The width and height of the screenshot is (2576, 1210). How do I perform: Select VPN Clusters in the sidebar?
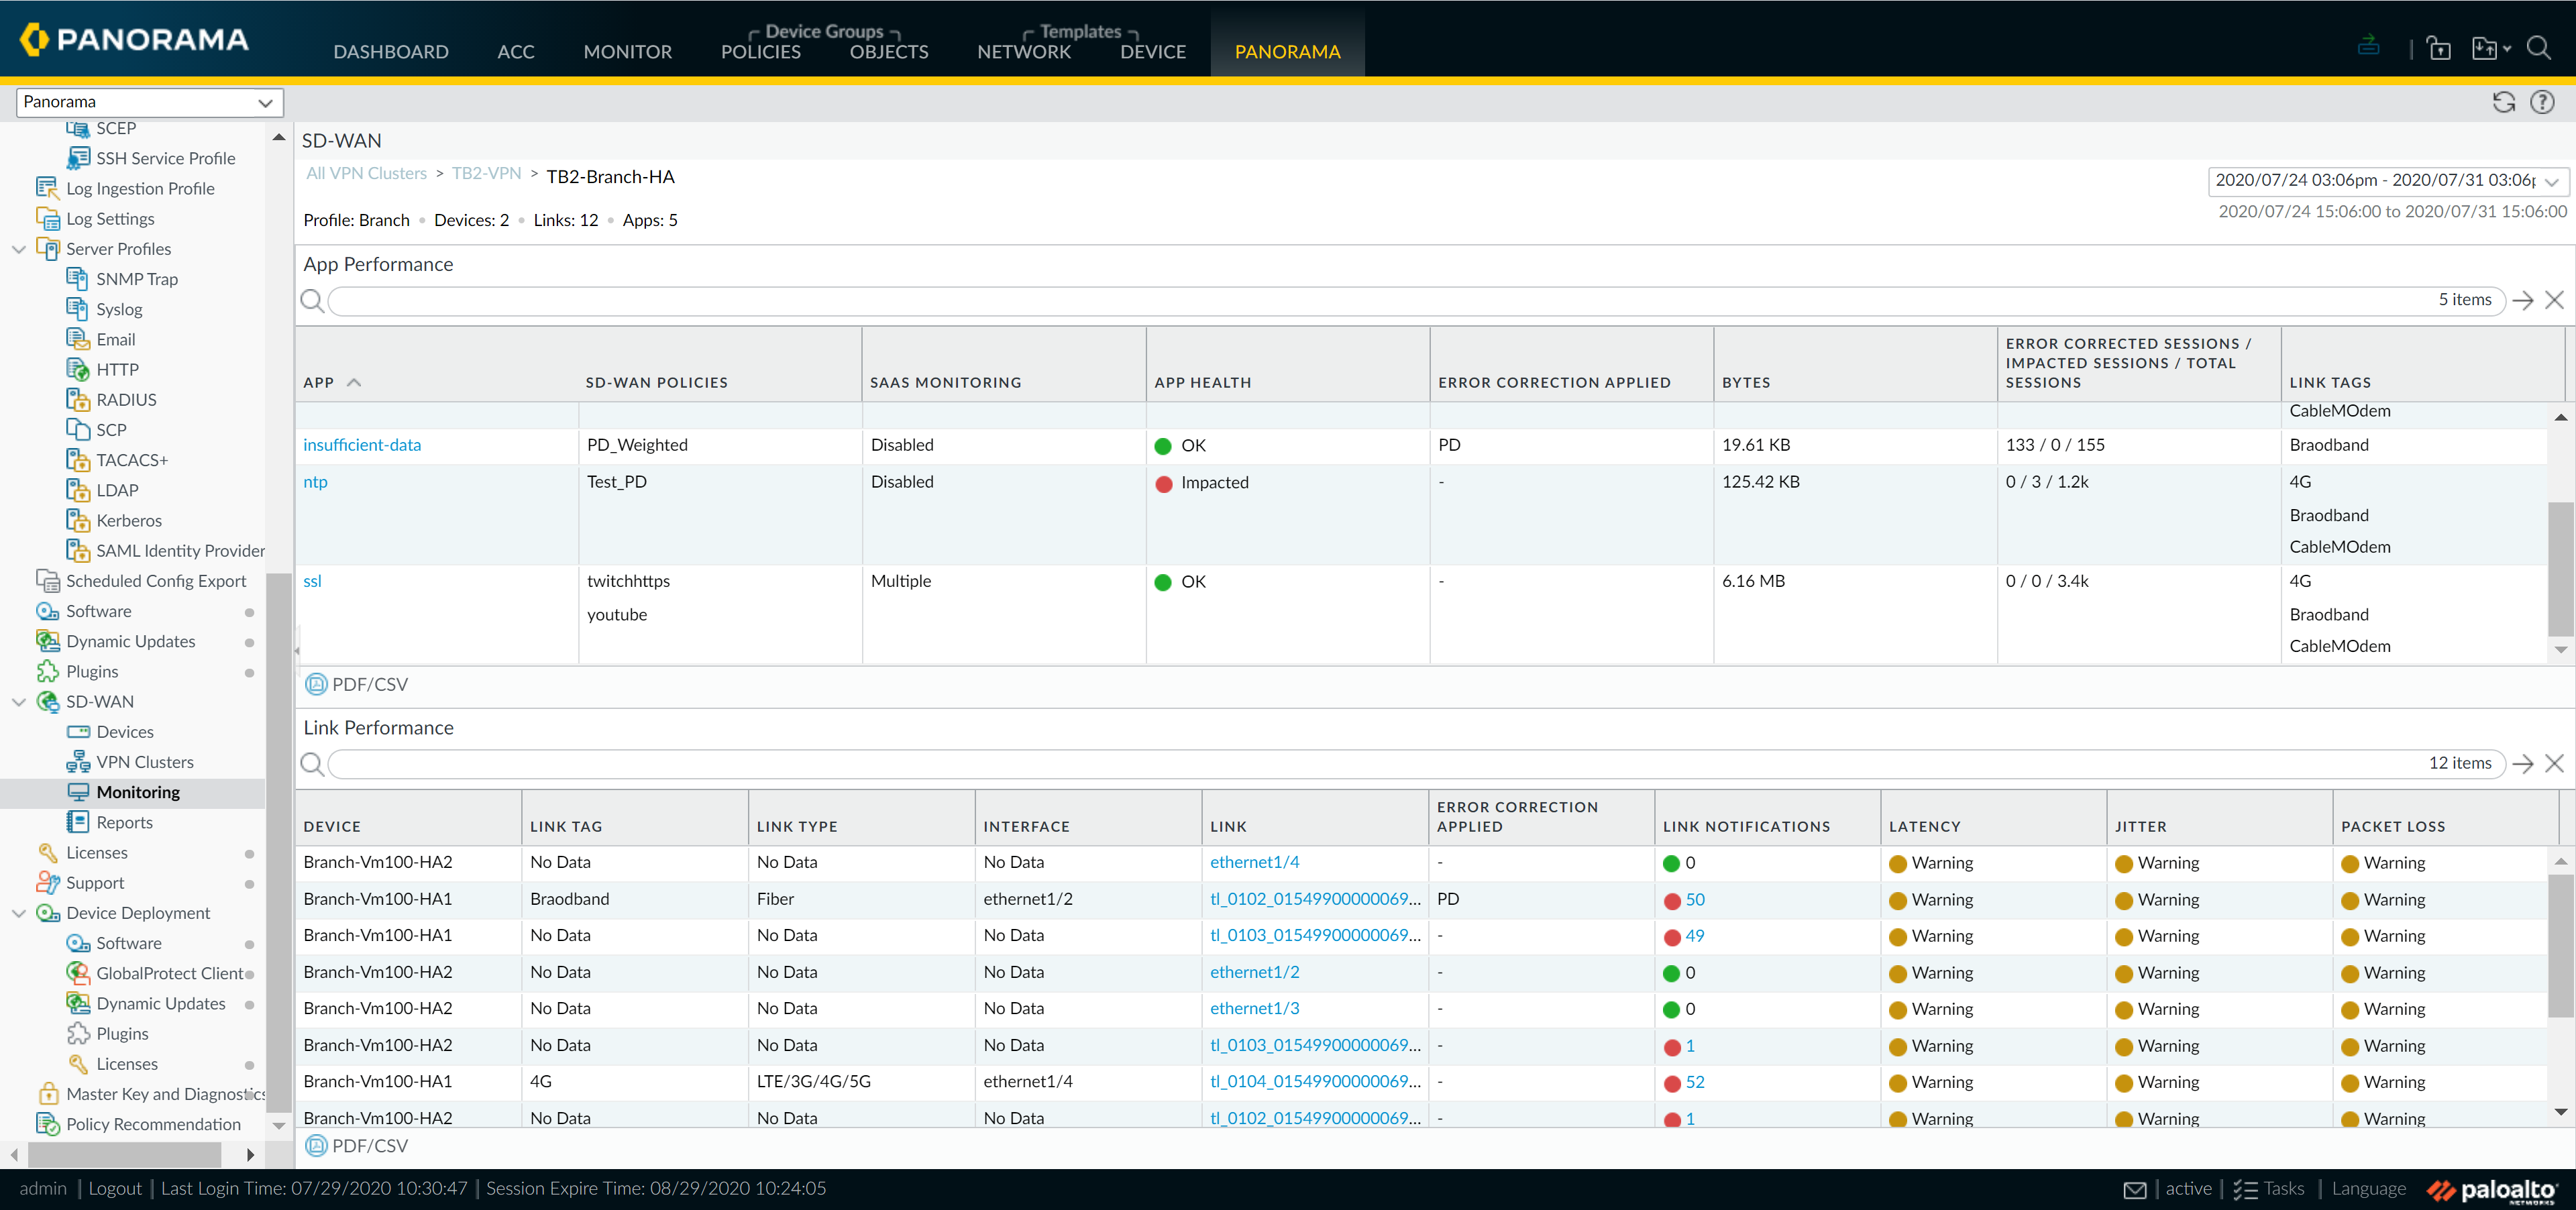pos(145,762)
